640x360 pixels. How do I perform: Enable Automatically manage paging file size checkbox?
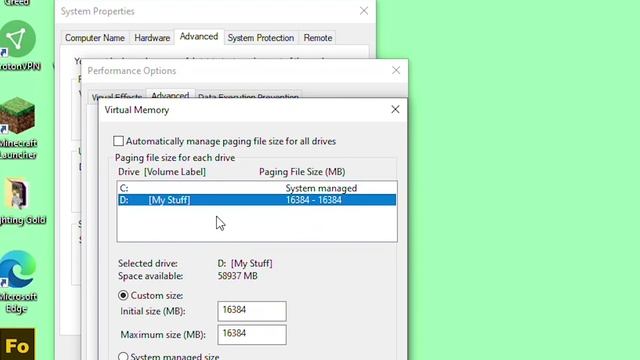pos(118,141)
